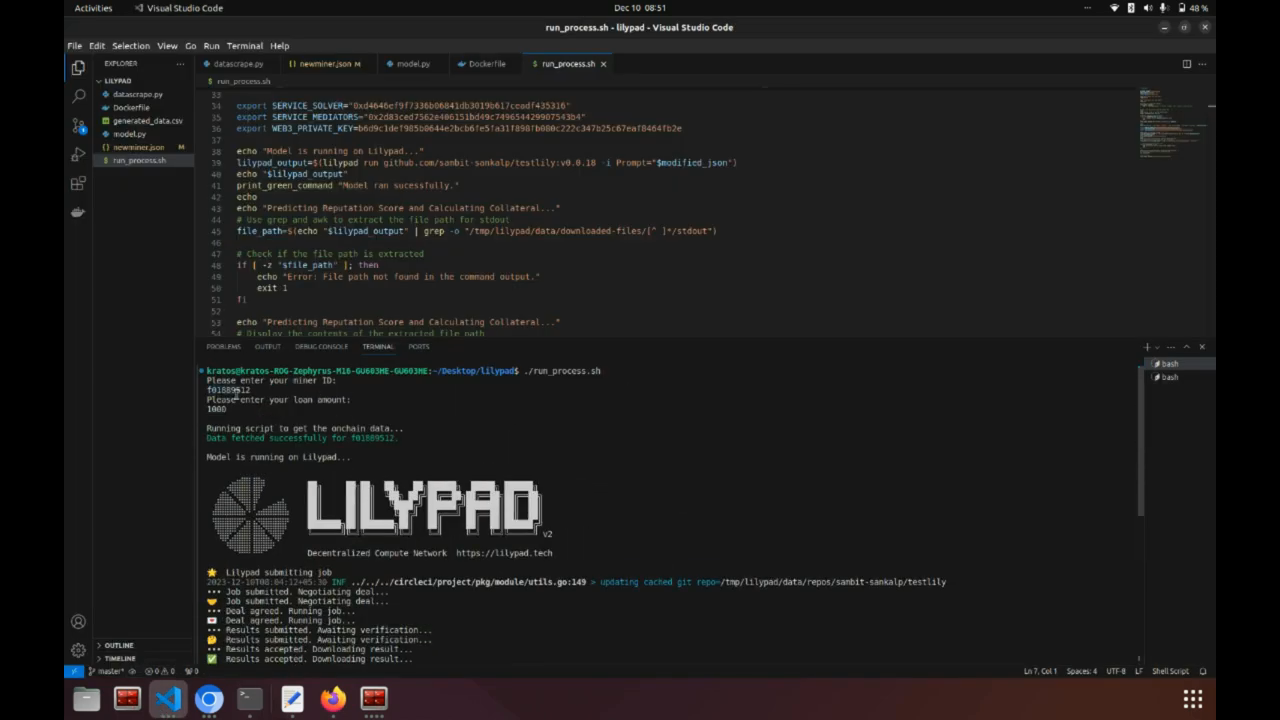Screen dimensions: 1280x720
Task: Open the Docker view in activity bar
Action: coord(78,212)
